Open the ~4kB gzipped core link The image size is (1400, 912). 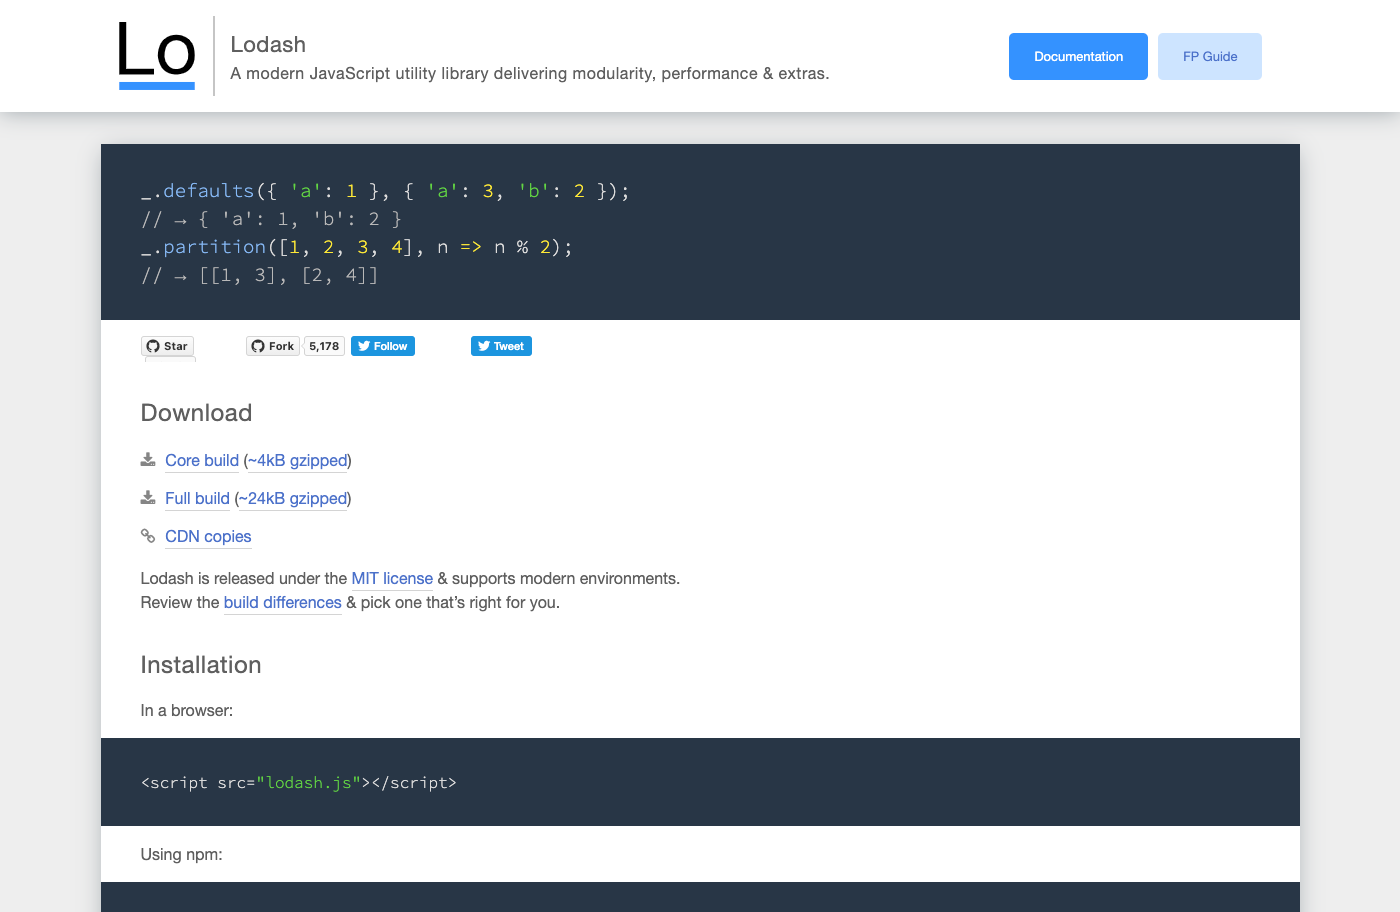pyautogui.click(x=298, y=460)
